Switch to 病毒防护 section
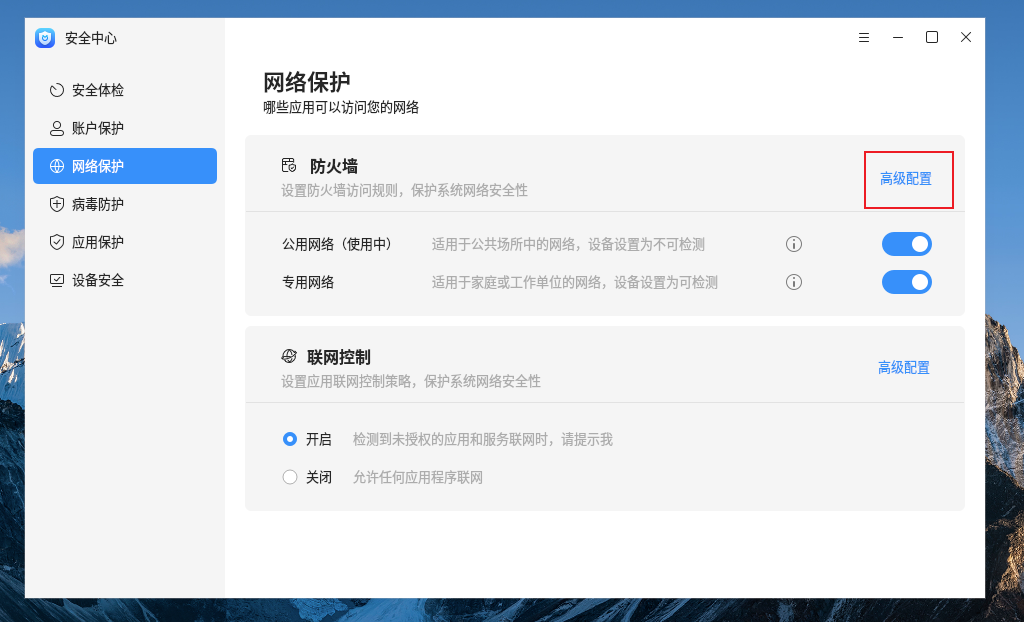Screen dimensions: 1024x622 (x=125, y=204)
